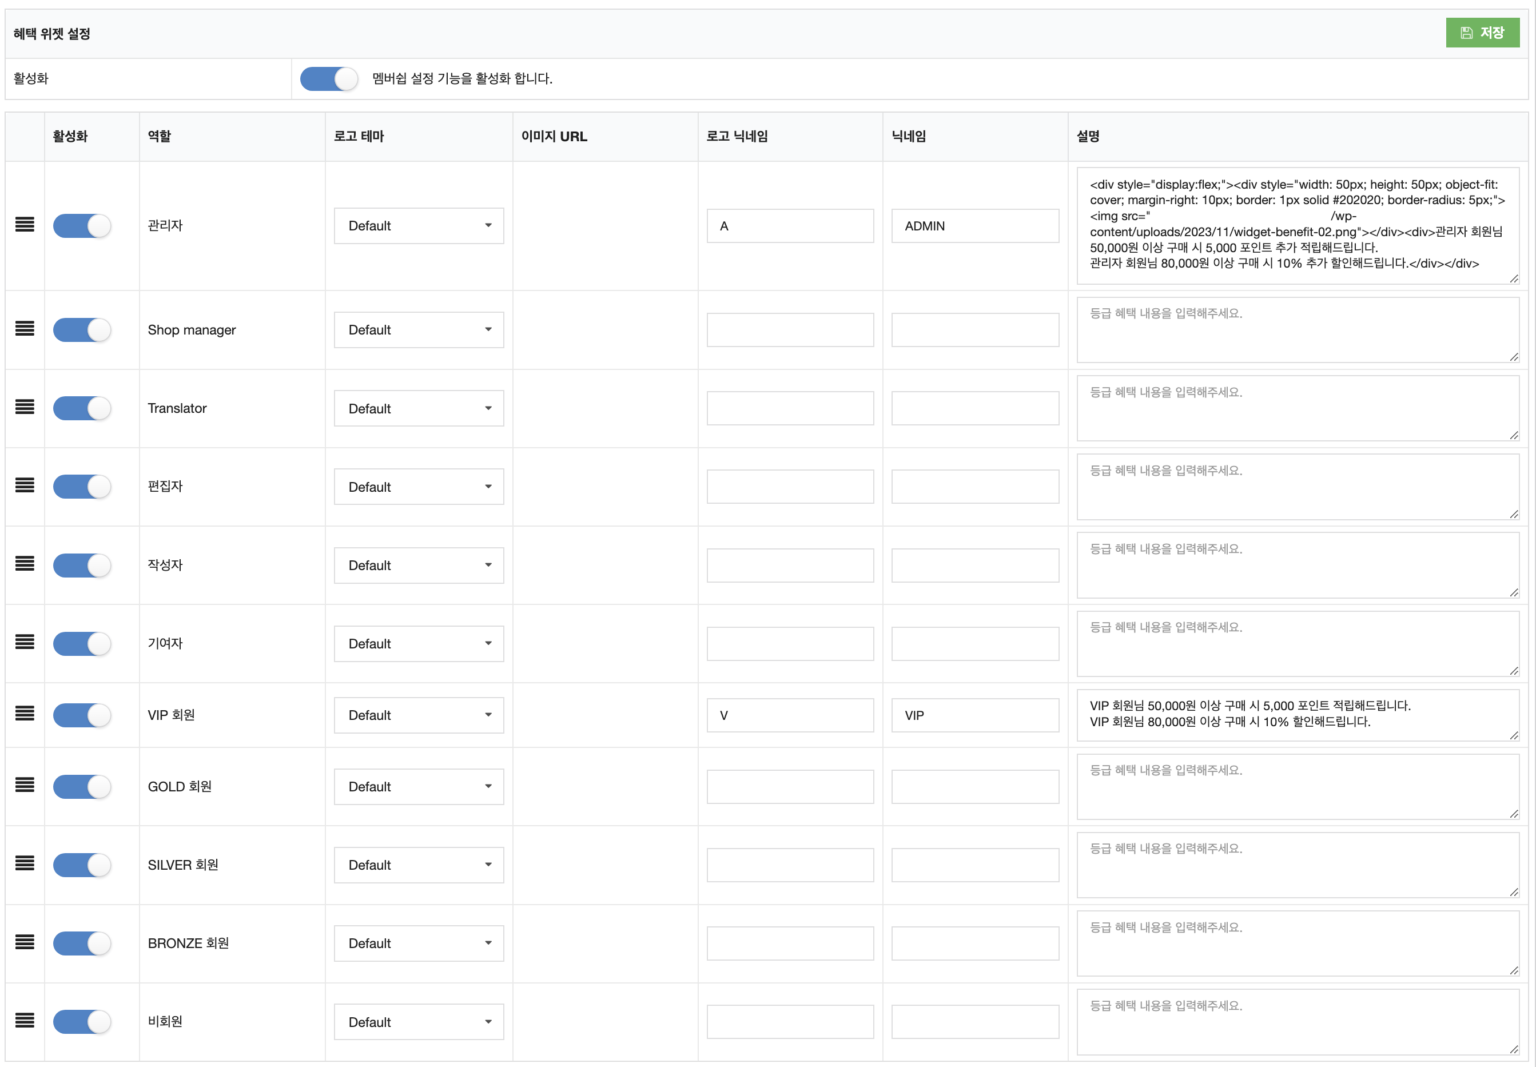Turn off the SILVER 회원 toggle
The image size is (1536, 1067).
click(82, 865)
